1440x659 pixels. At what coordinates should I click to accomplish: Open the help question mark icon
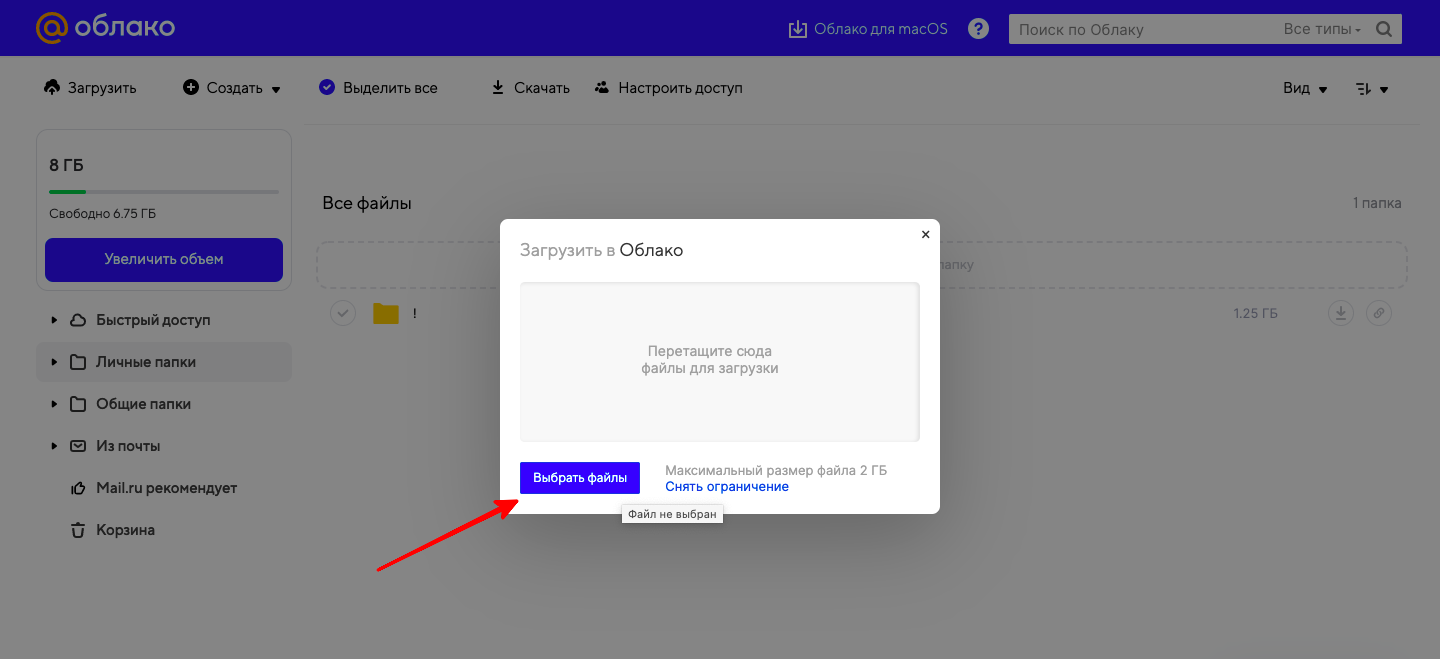[x=979, y=29]
